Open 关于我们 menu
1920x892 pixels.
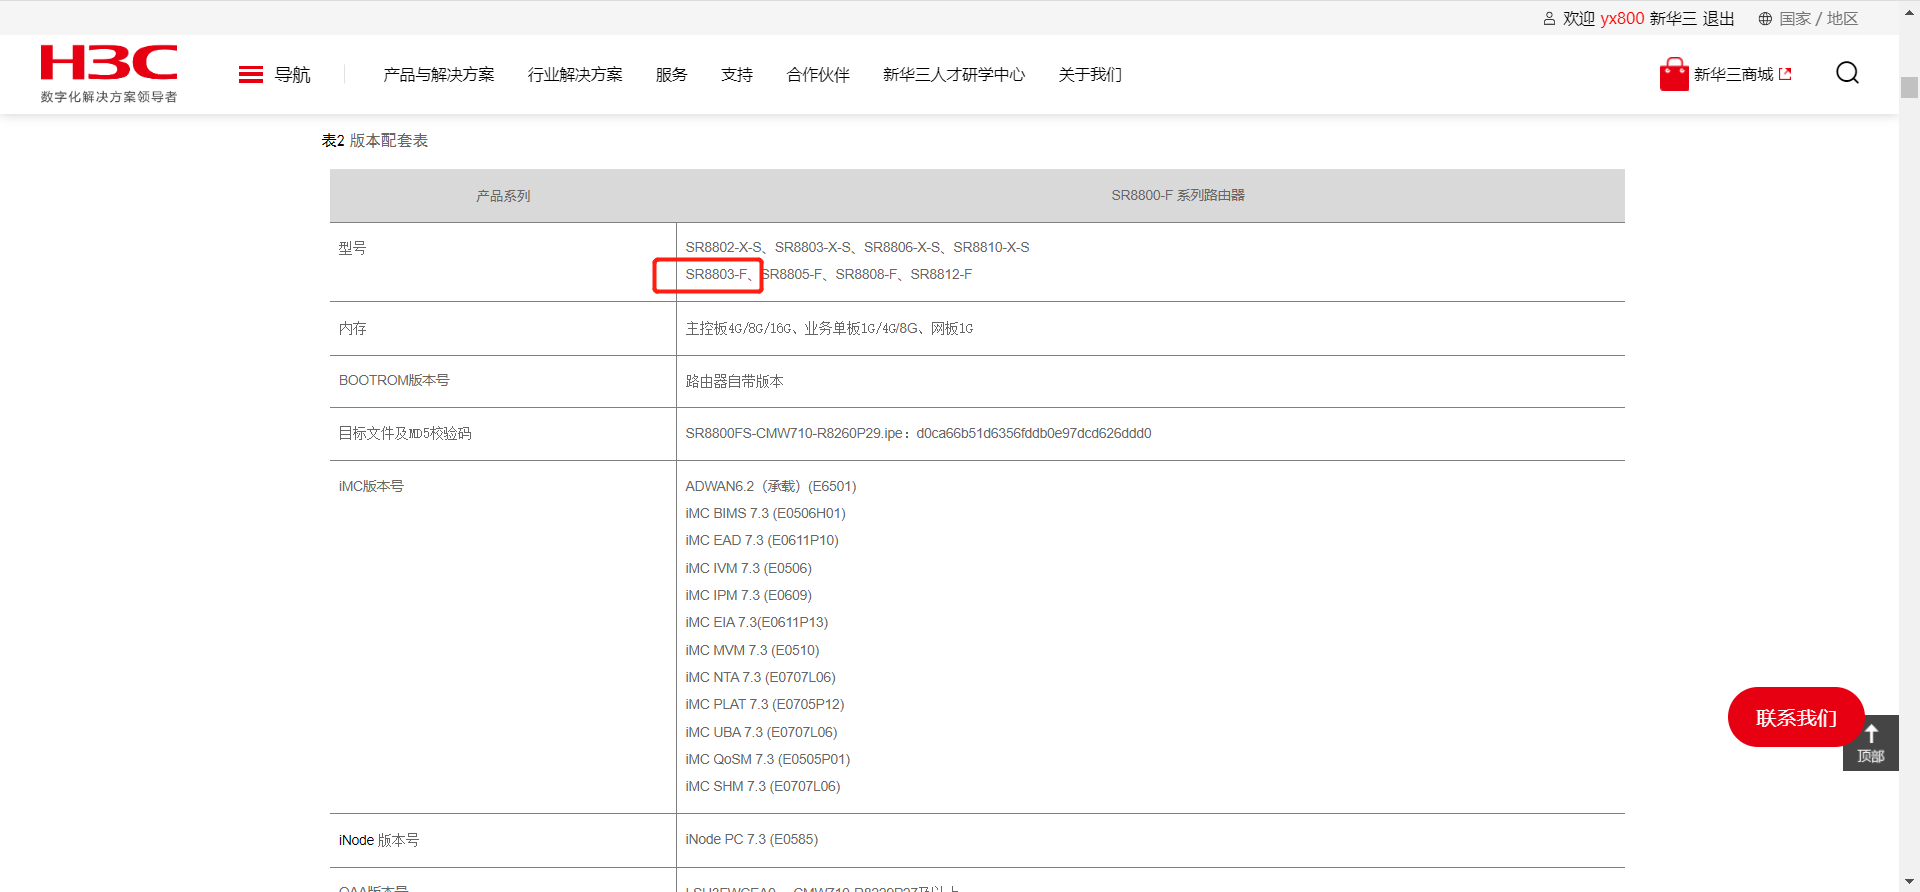[1090, 75]
